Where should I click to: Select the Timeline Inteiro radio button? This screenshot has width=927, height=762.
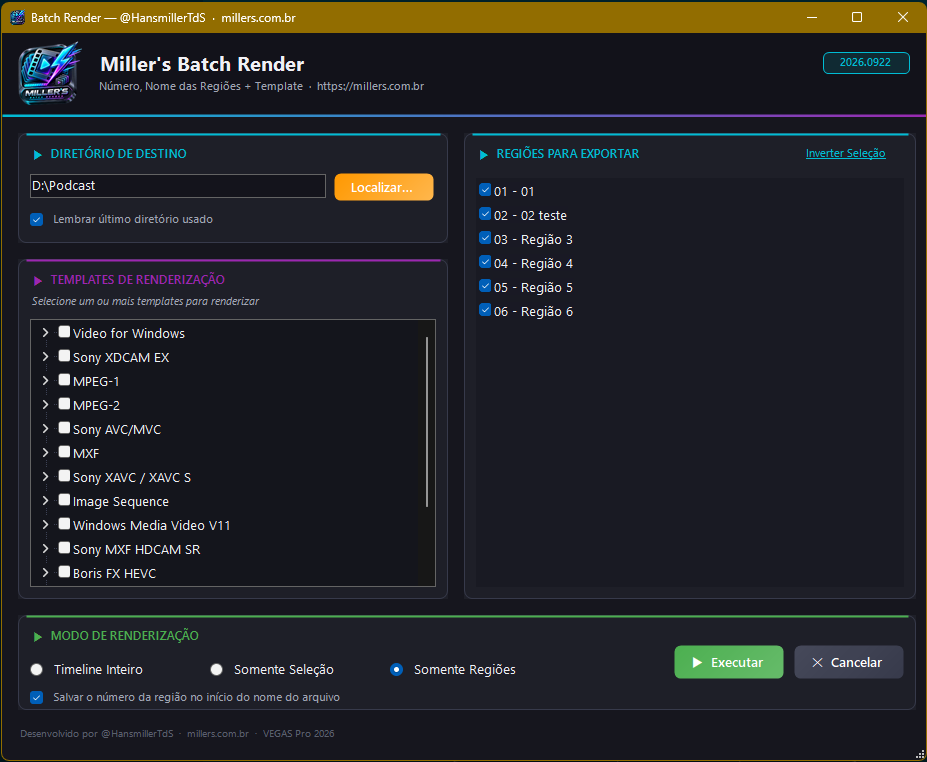point(37,669)
